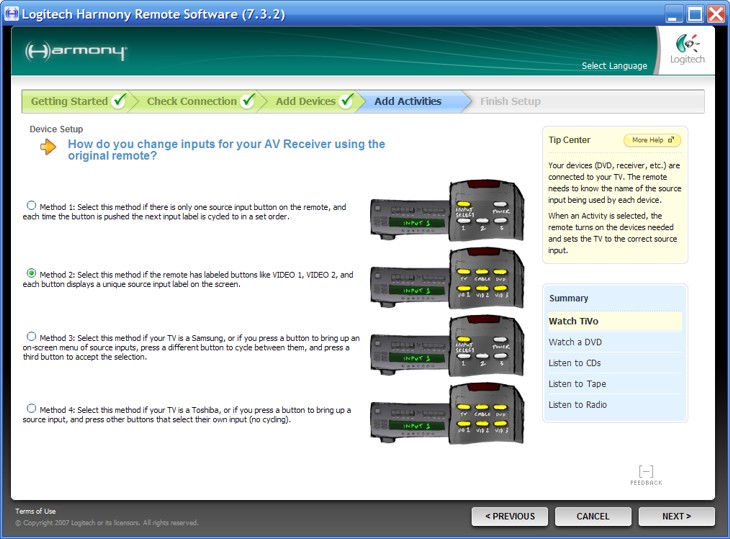Image resolution: width=730 pixels, height=539 pixels.
Task: Click the Method 2 description text
Action: point(188,279)
